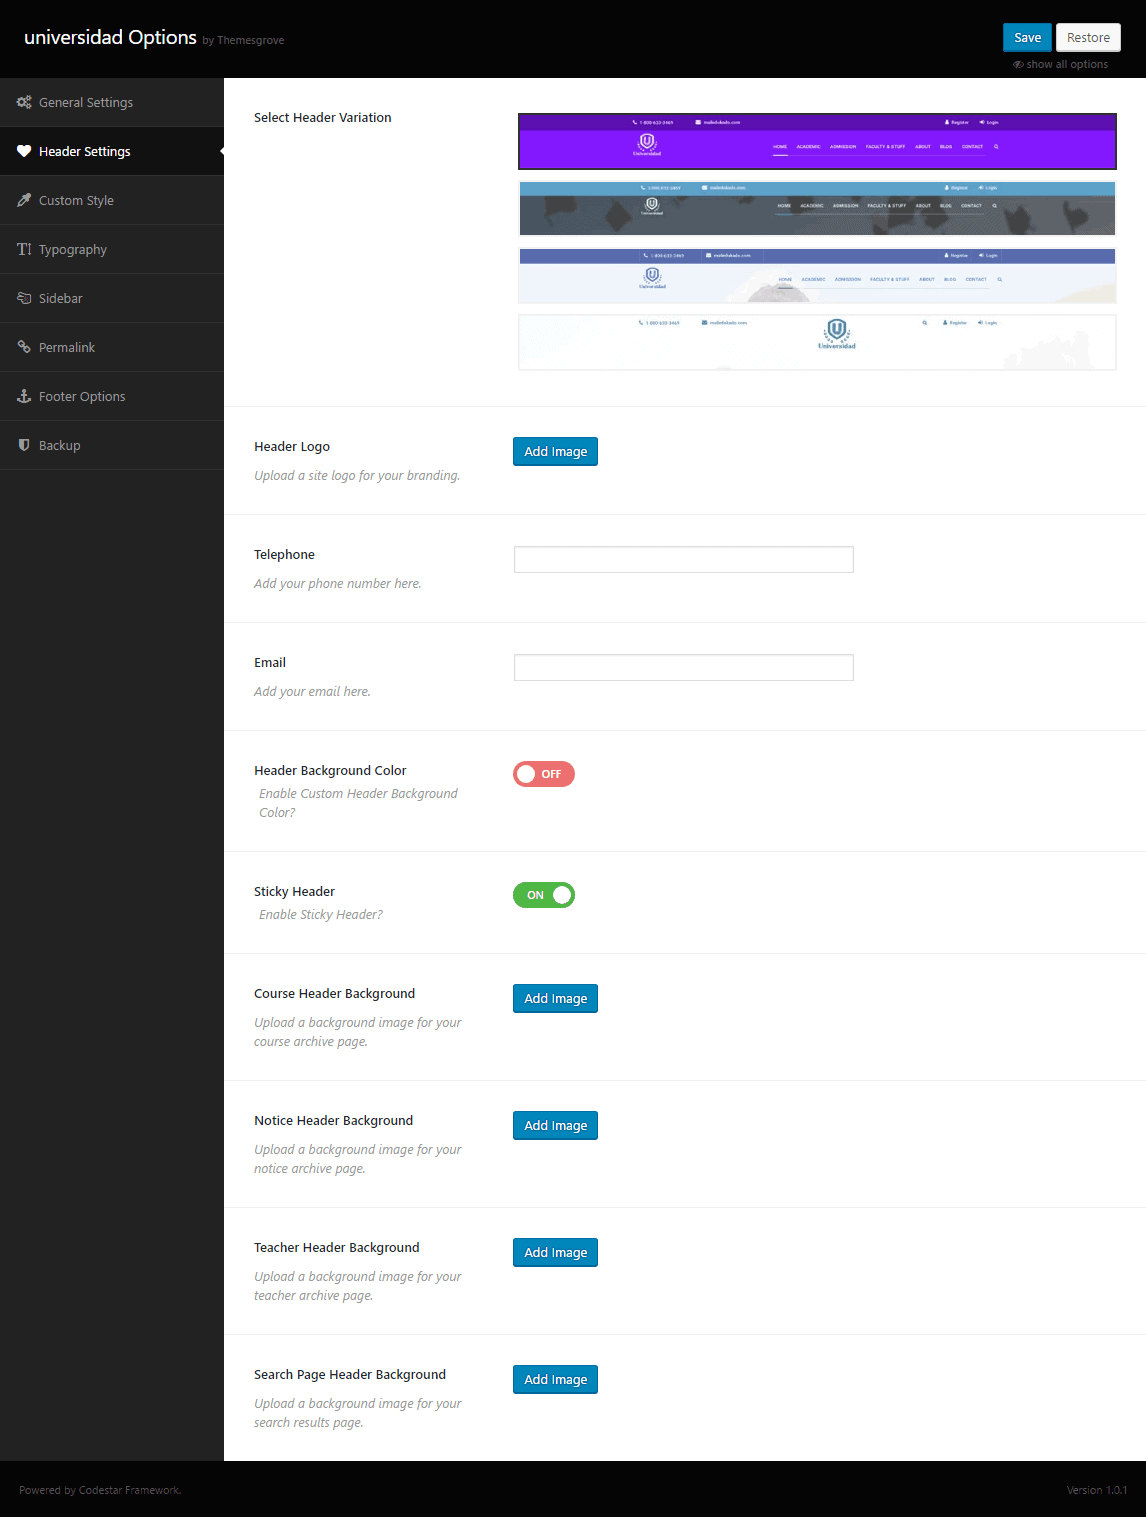Focus the Email input field
1146x1517 pixels.
[683, 667]
